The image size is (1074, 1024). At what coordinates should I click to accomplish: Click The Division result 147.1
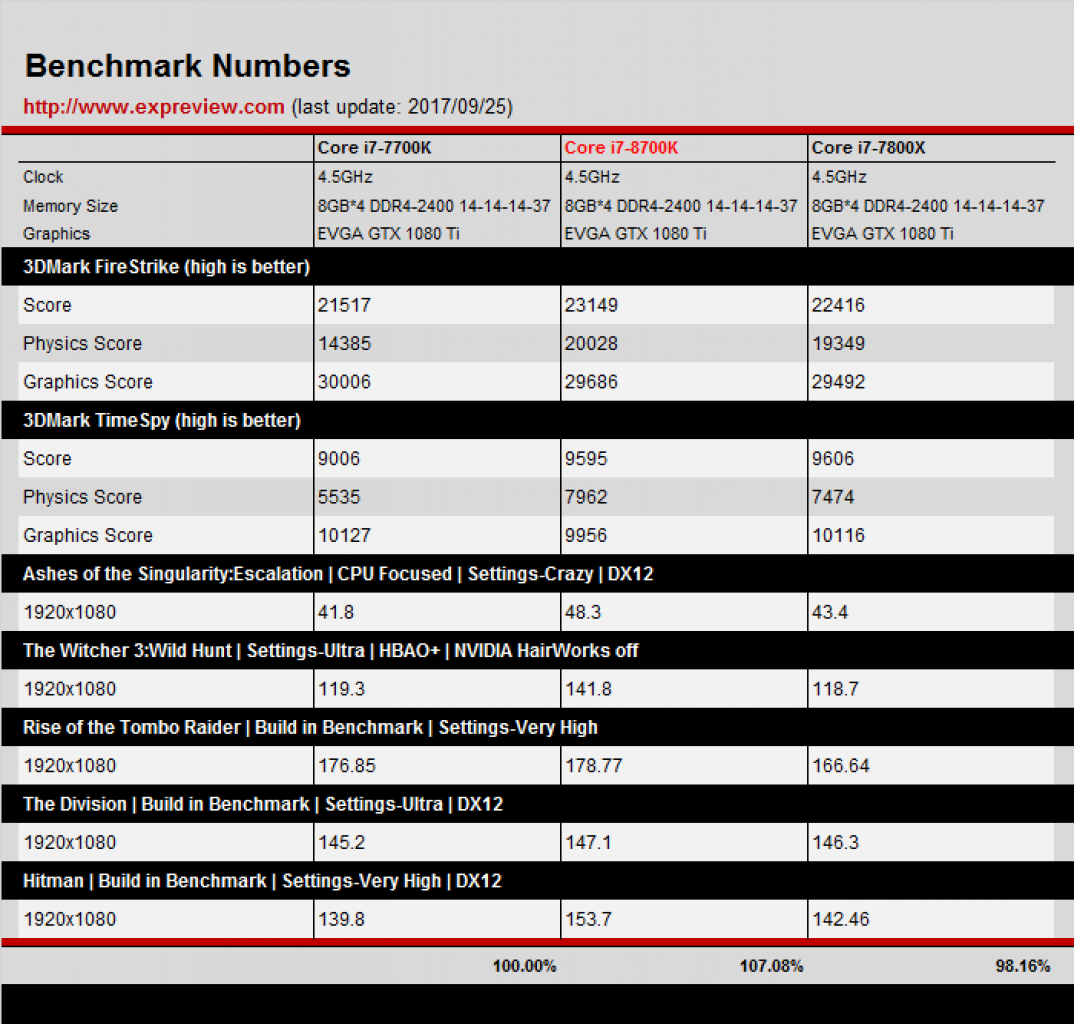tap(588, 842)
